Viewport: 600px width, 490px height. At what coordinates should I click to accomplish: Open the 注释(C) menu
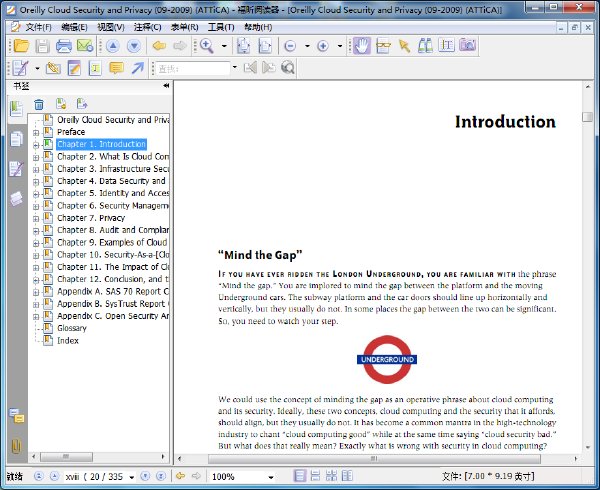147,27
